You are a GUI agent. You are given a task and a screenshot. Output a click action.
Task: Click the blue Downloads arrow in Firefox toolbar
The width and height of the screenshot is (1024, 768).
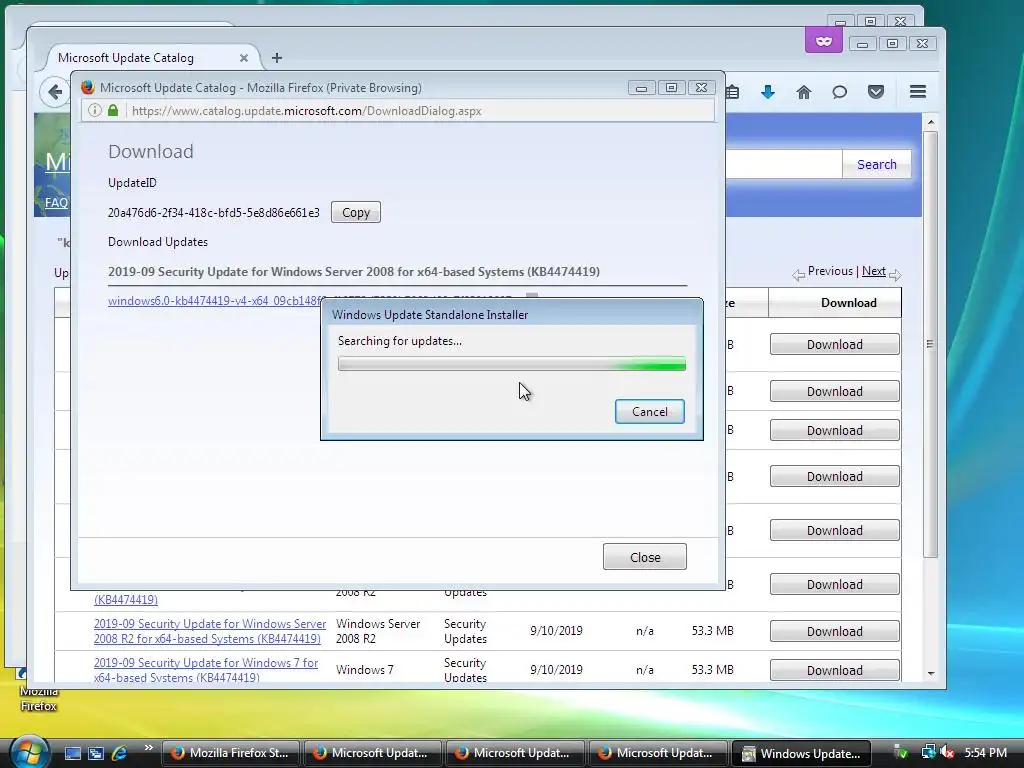coord(768,92)
